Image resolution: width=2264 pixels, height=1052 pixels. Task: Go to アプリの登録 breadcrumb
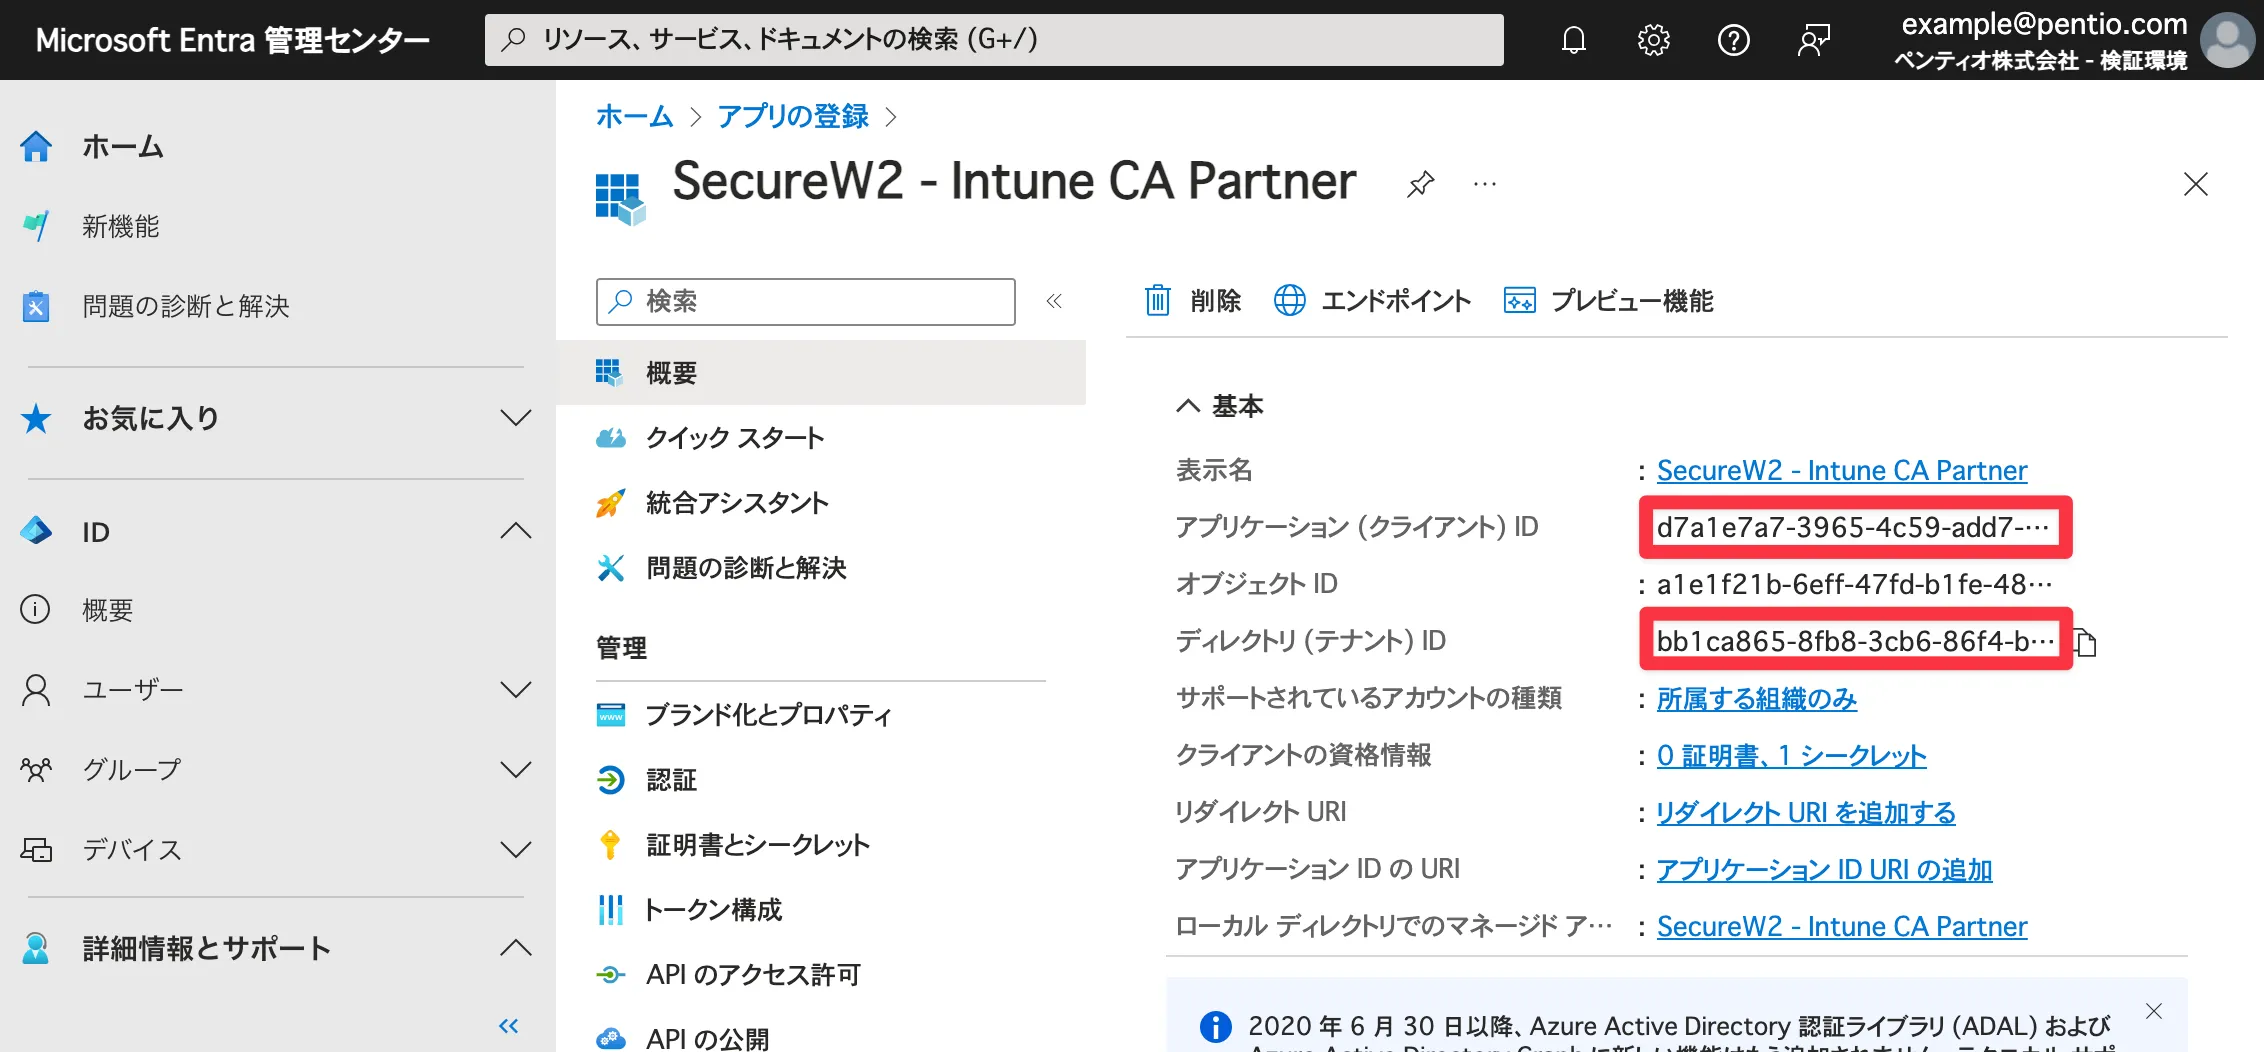tap(793, 116)
